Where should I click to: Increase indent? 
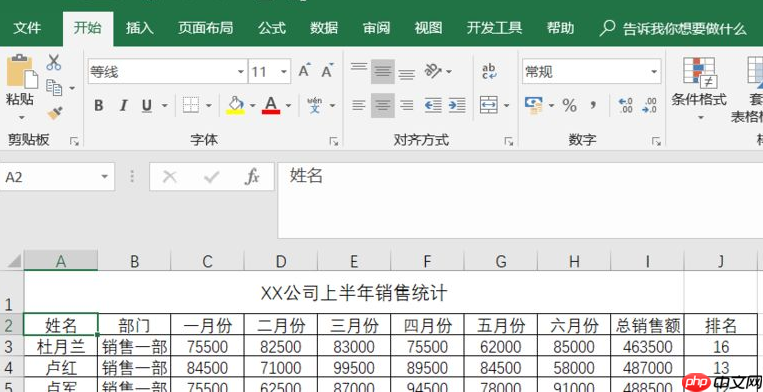pyautogui.click(x=457, y=105)
